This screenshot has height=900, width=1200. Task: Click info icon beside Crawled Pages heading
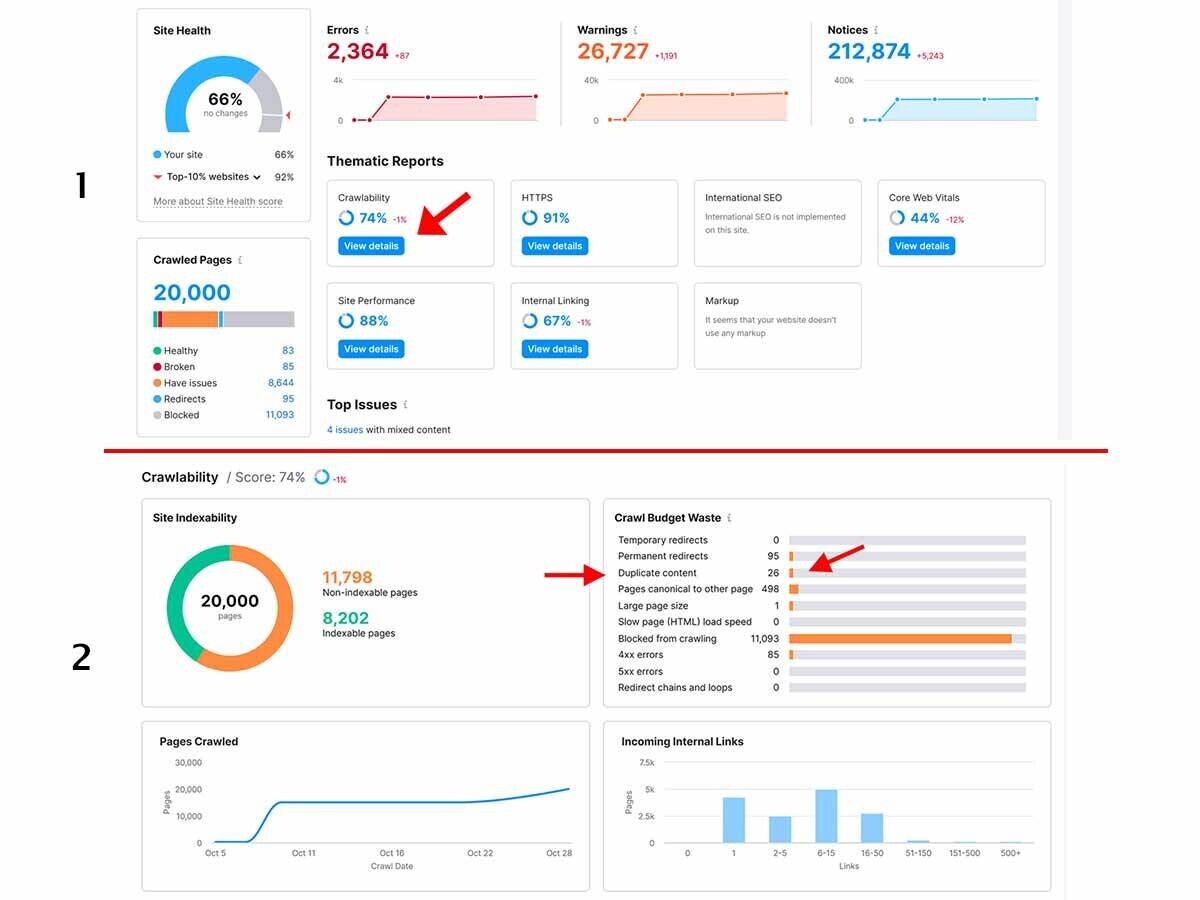coord(240,260)
